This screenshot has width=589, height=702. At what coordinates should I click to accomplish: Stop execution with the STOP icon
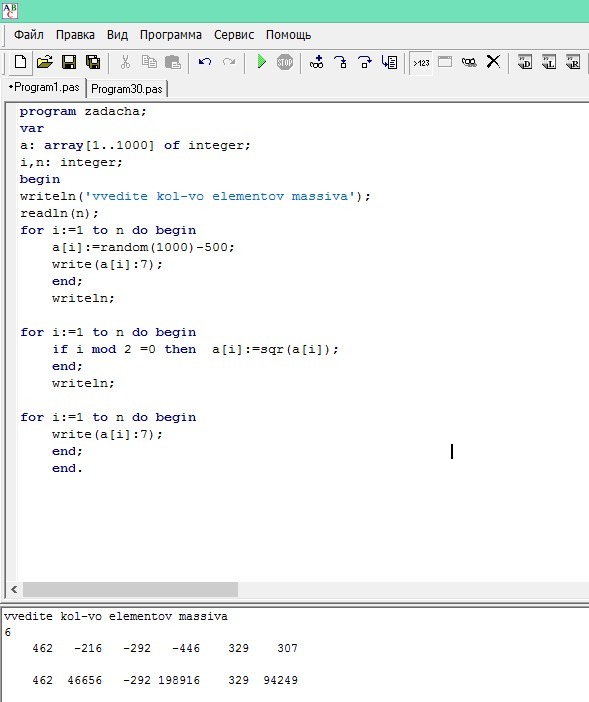(x=285, y=62)
